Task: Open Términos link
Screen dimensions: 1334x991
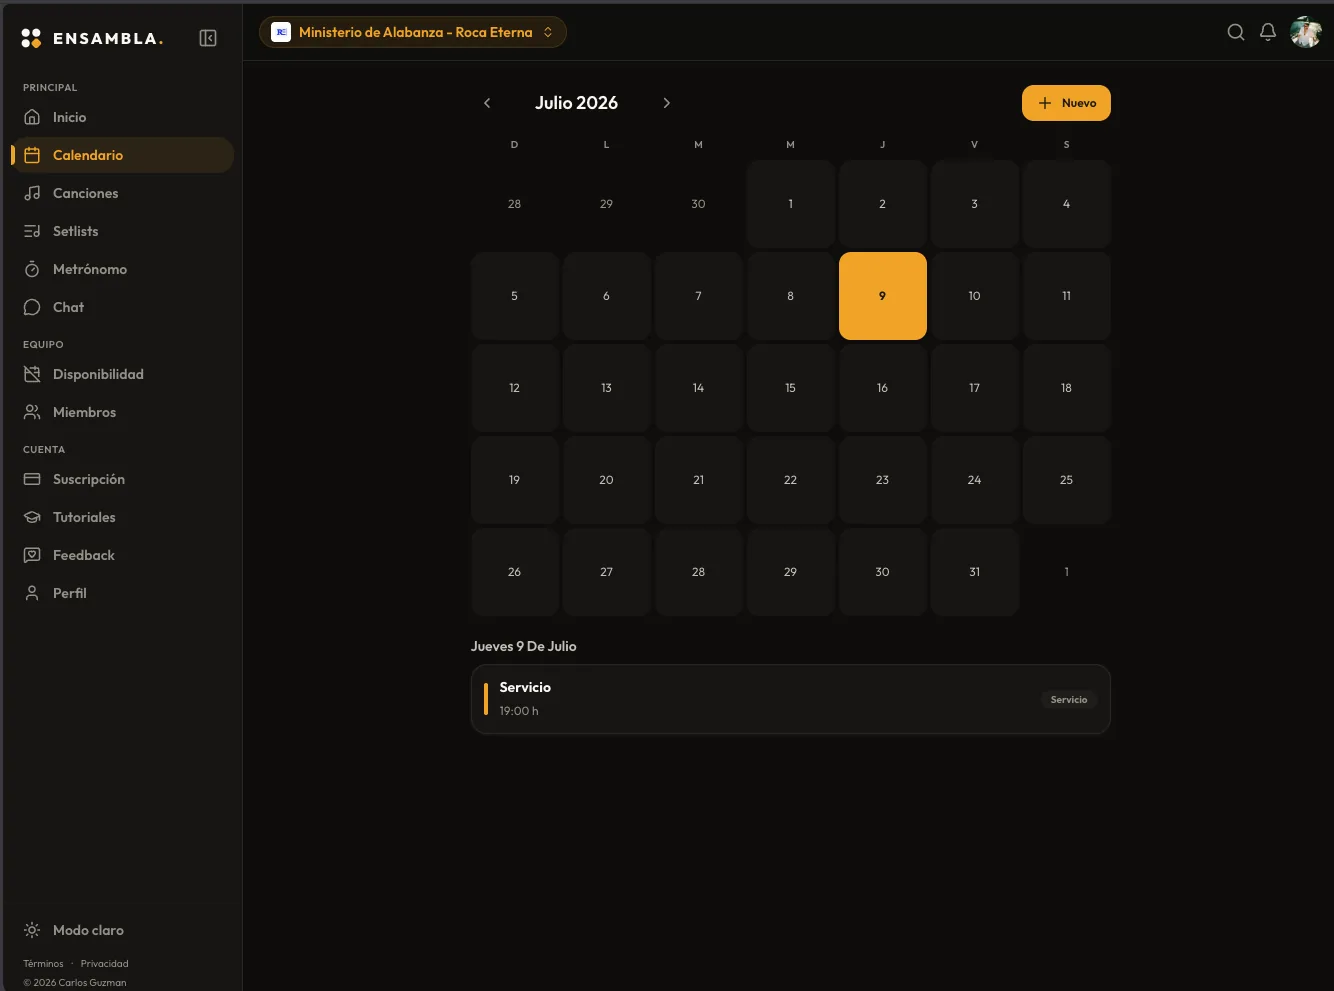Action: tap(43, 964)
